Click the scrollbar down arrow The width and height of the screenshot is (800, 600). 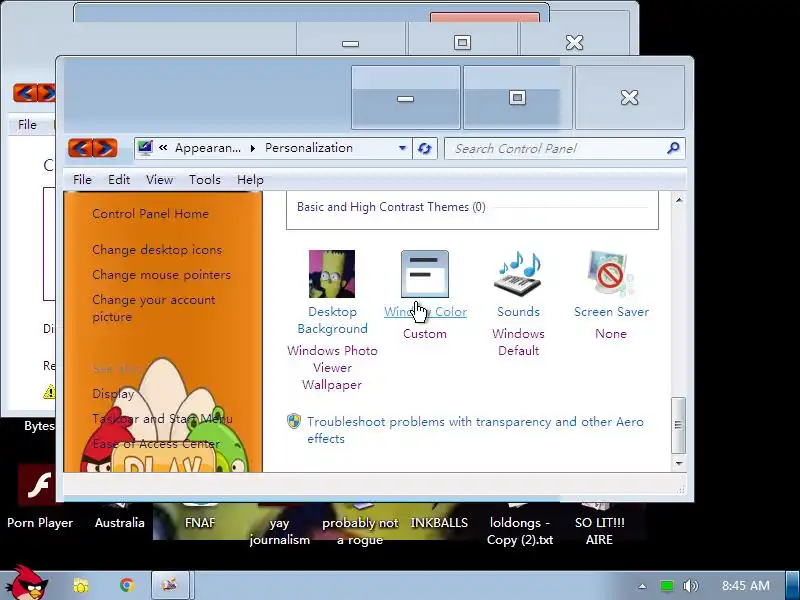point(679,463)
